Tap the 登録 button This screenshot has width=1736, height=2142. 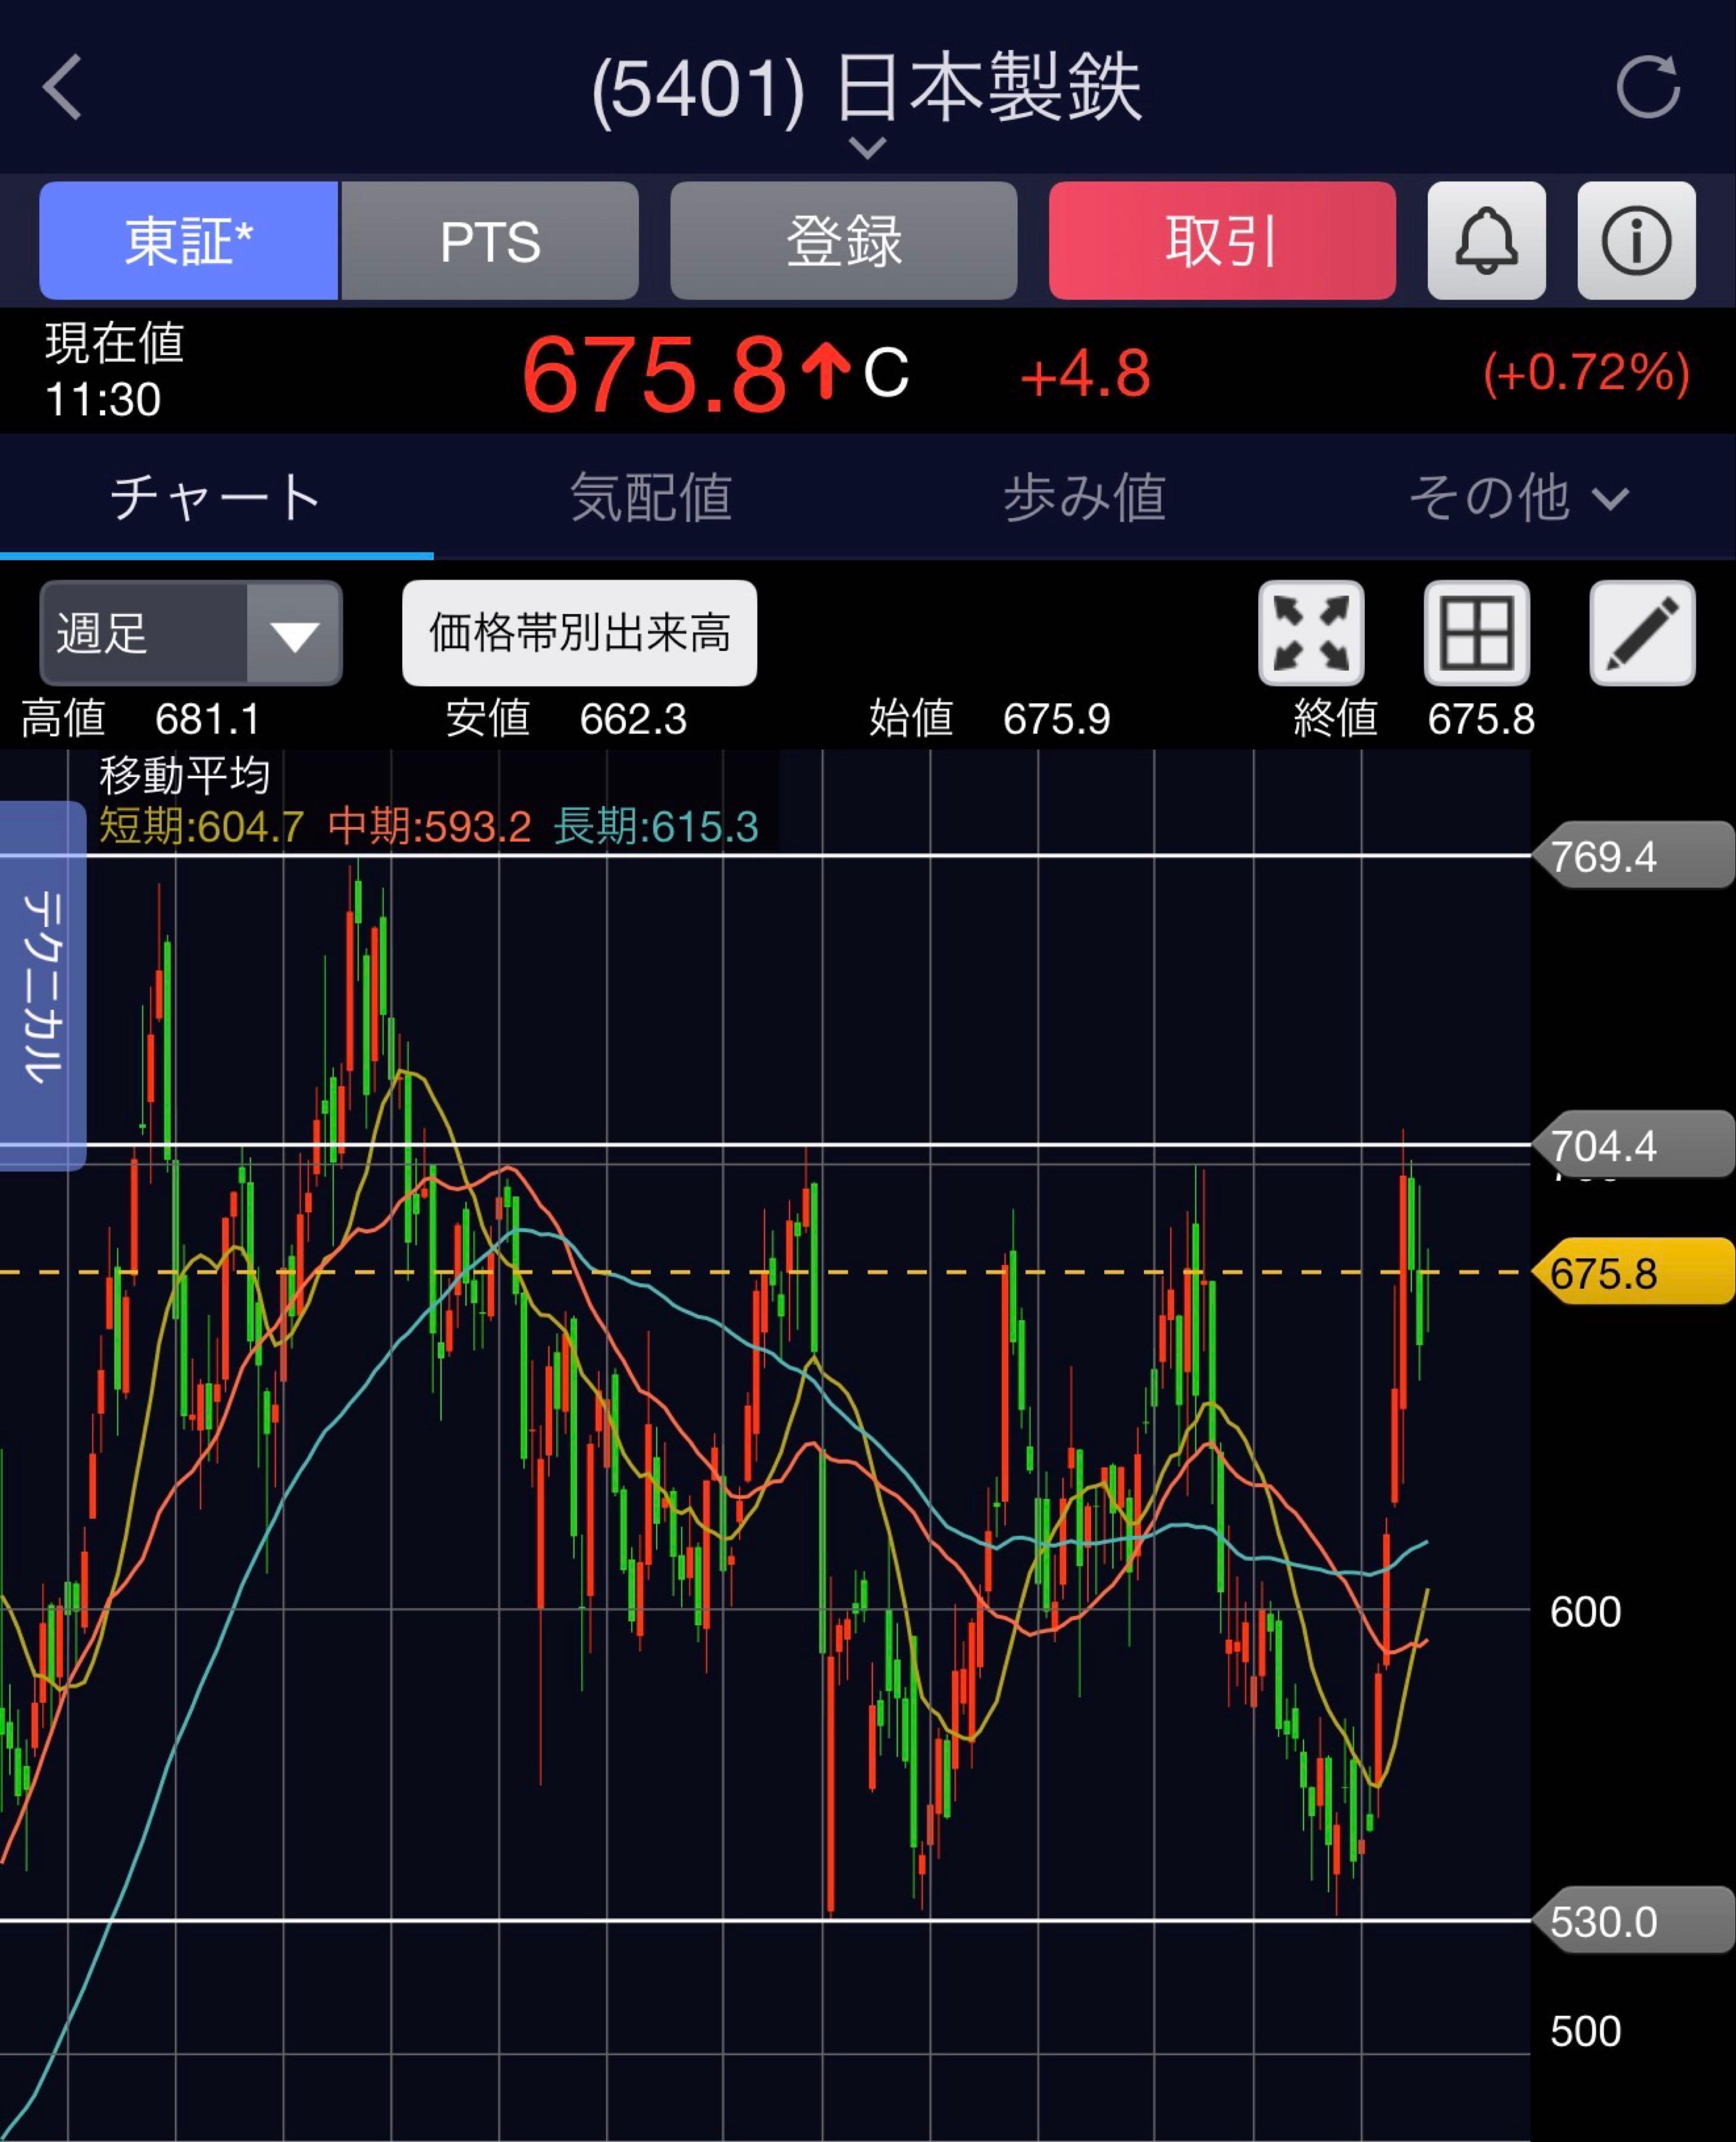coord(844,241)
